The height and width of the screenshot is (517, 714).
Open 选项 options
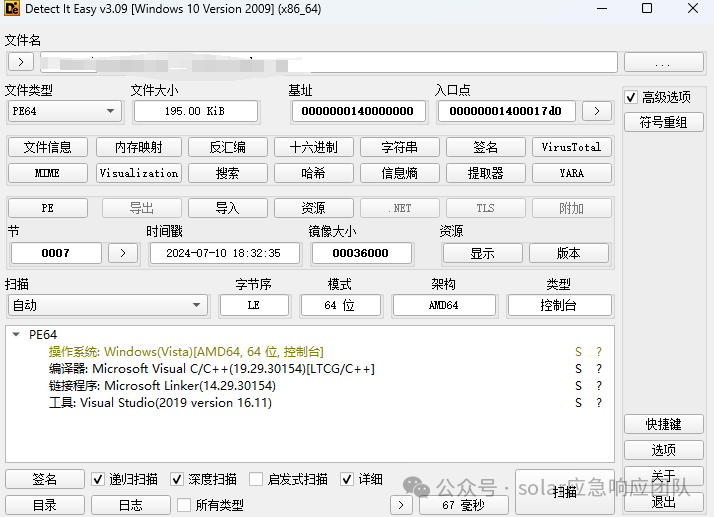(x=663, y=450)
